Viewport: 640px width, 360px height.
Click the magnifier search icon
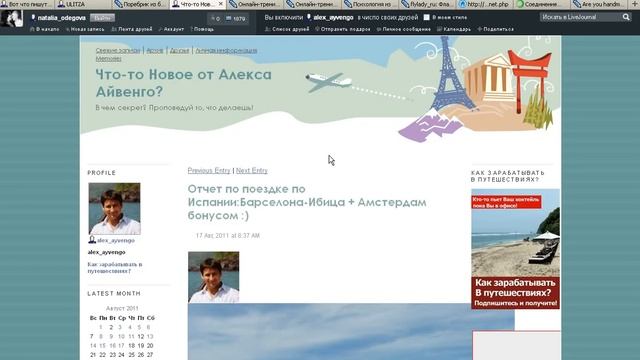click(626, 17)
